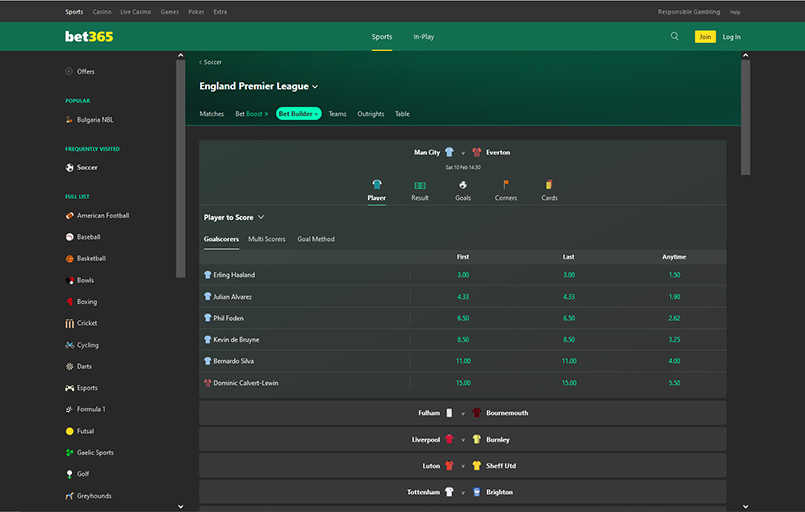Open the Bet Boost tab
Screen dimensions: 805x512
pyautogui.click(x=252, y=114)
